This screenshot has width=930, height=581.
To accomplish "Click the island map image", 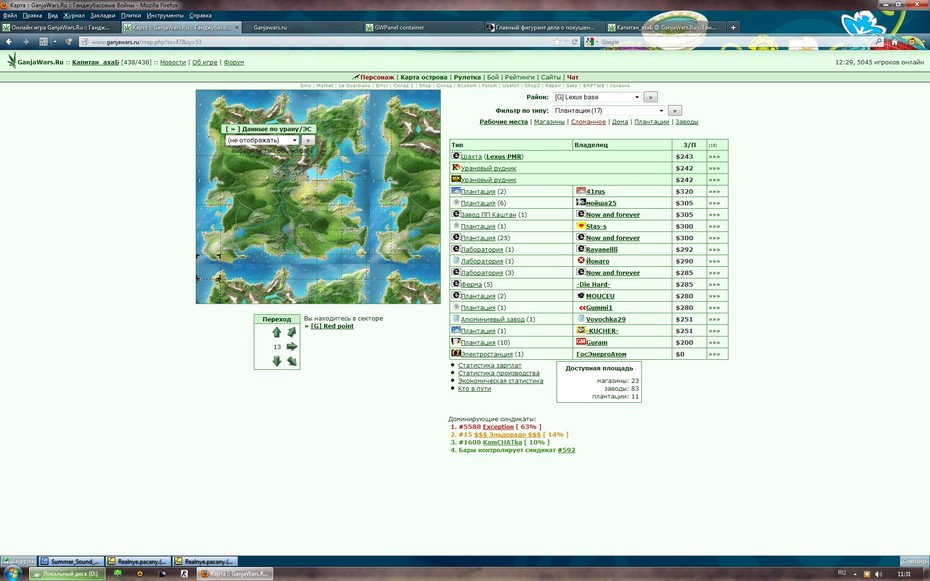I will pos(319,197).
